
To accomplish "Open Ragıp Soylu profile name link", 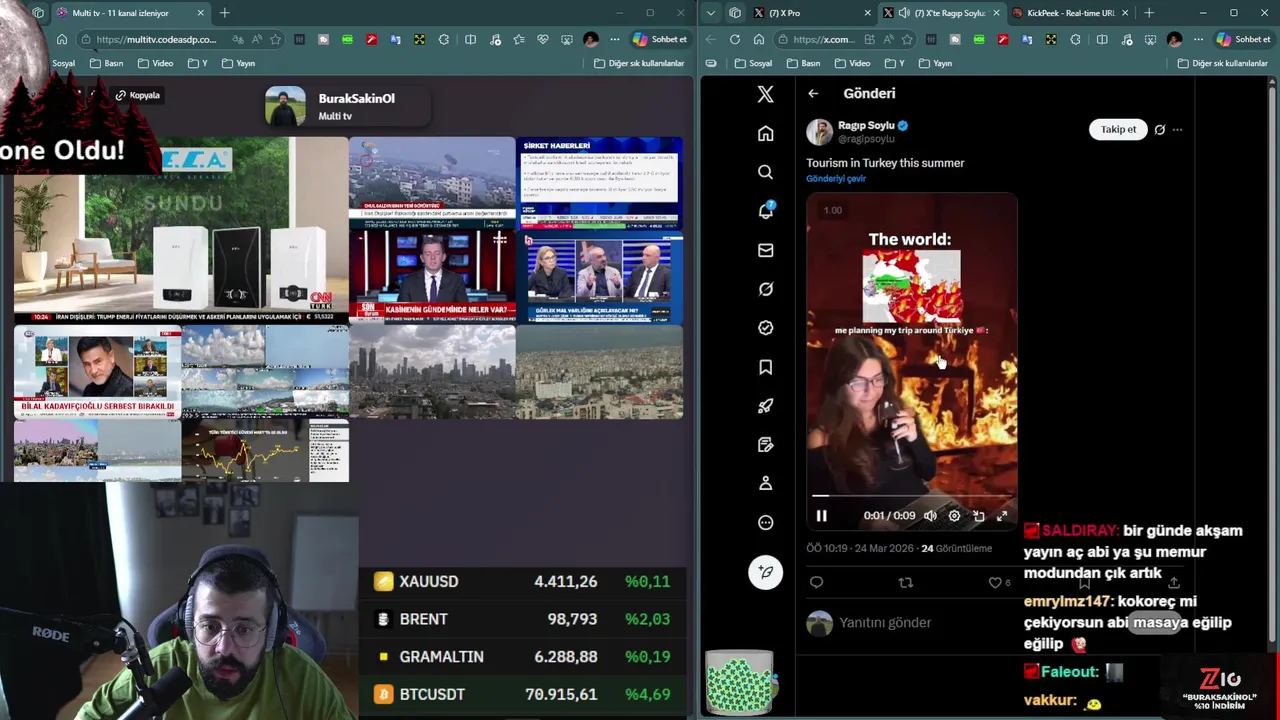I will click(x=866, y=125).
